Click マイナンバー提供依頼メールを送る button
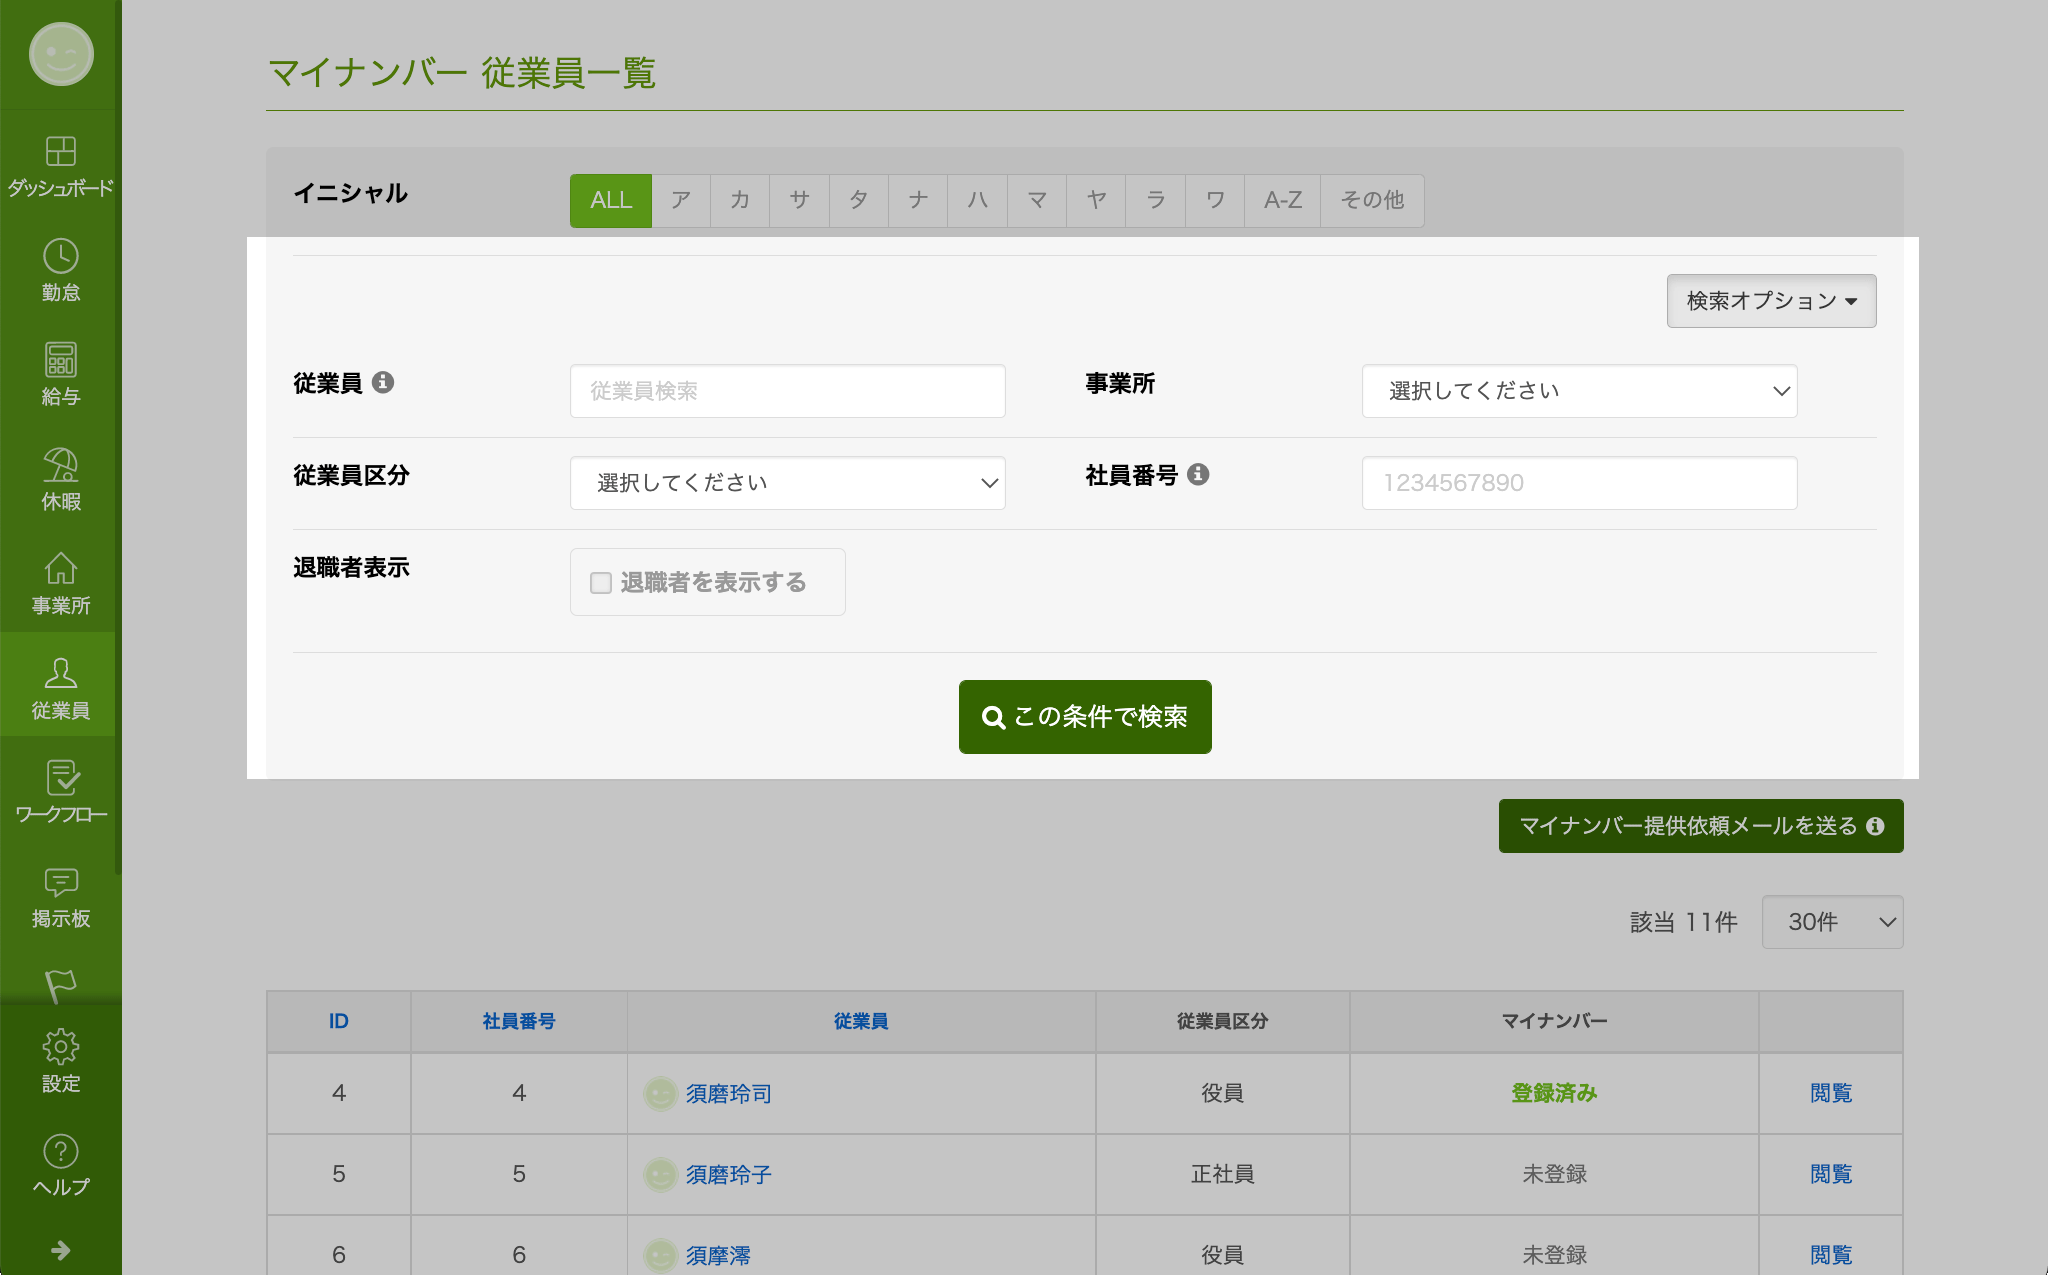Screen dimensions: 2048x1275 1700,826
